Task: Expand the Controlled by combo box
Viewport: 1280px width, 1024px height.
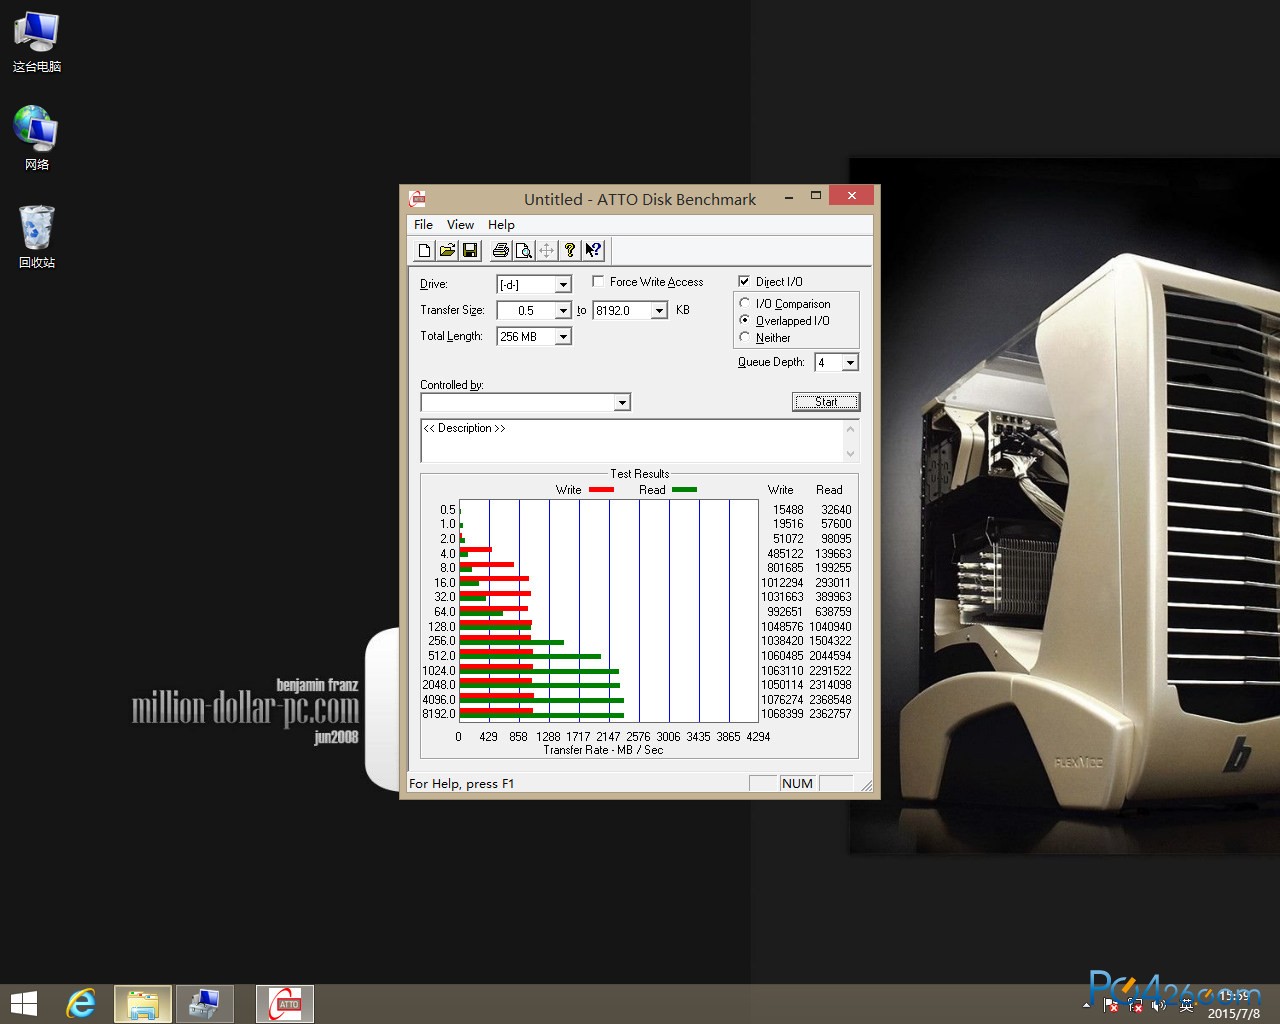Action: (622, 402)
